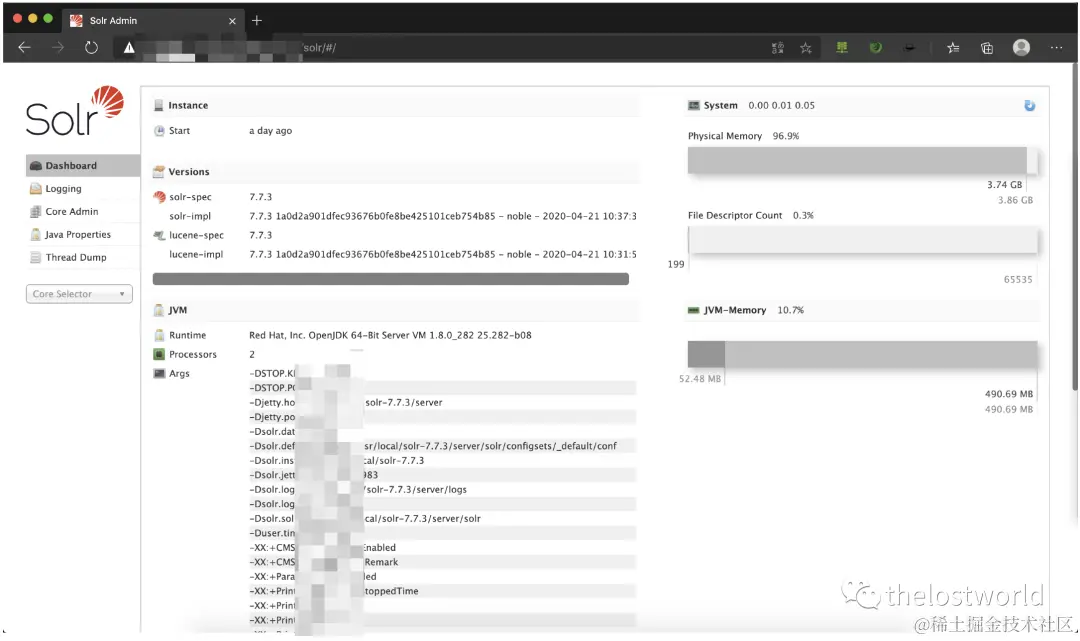Select the solr-impl version text
Image resolution: width=1080 pixels, height=641 pixels.
coord(442,216)
